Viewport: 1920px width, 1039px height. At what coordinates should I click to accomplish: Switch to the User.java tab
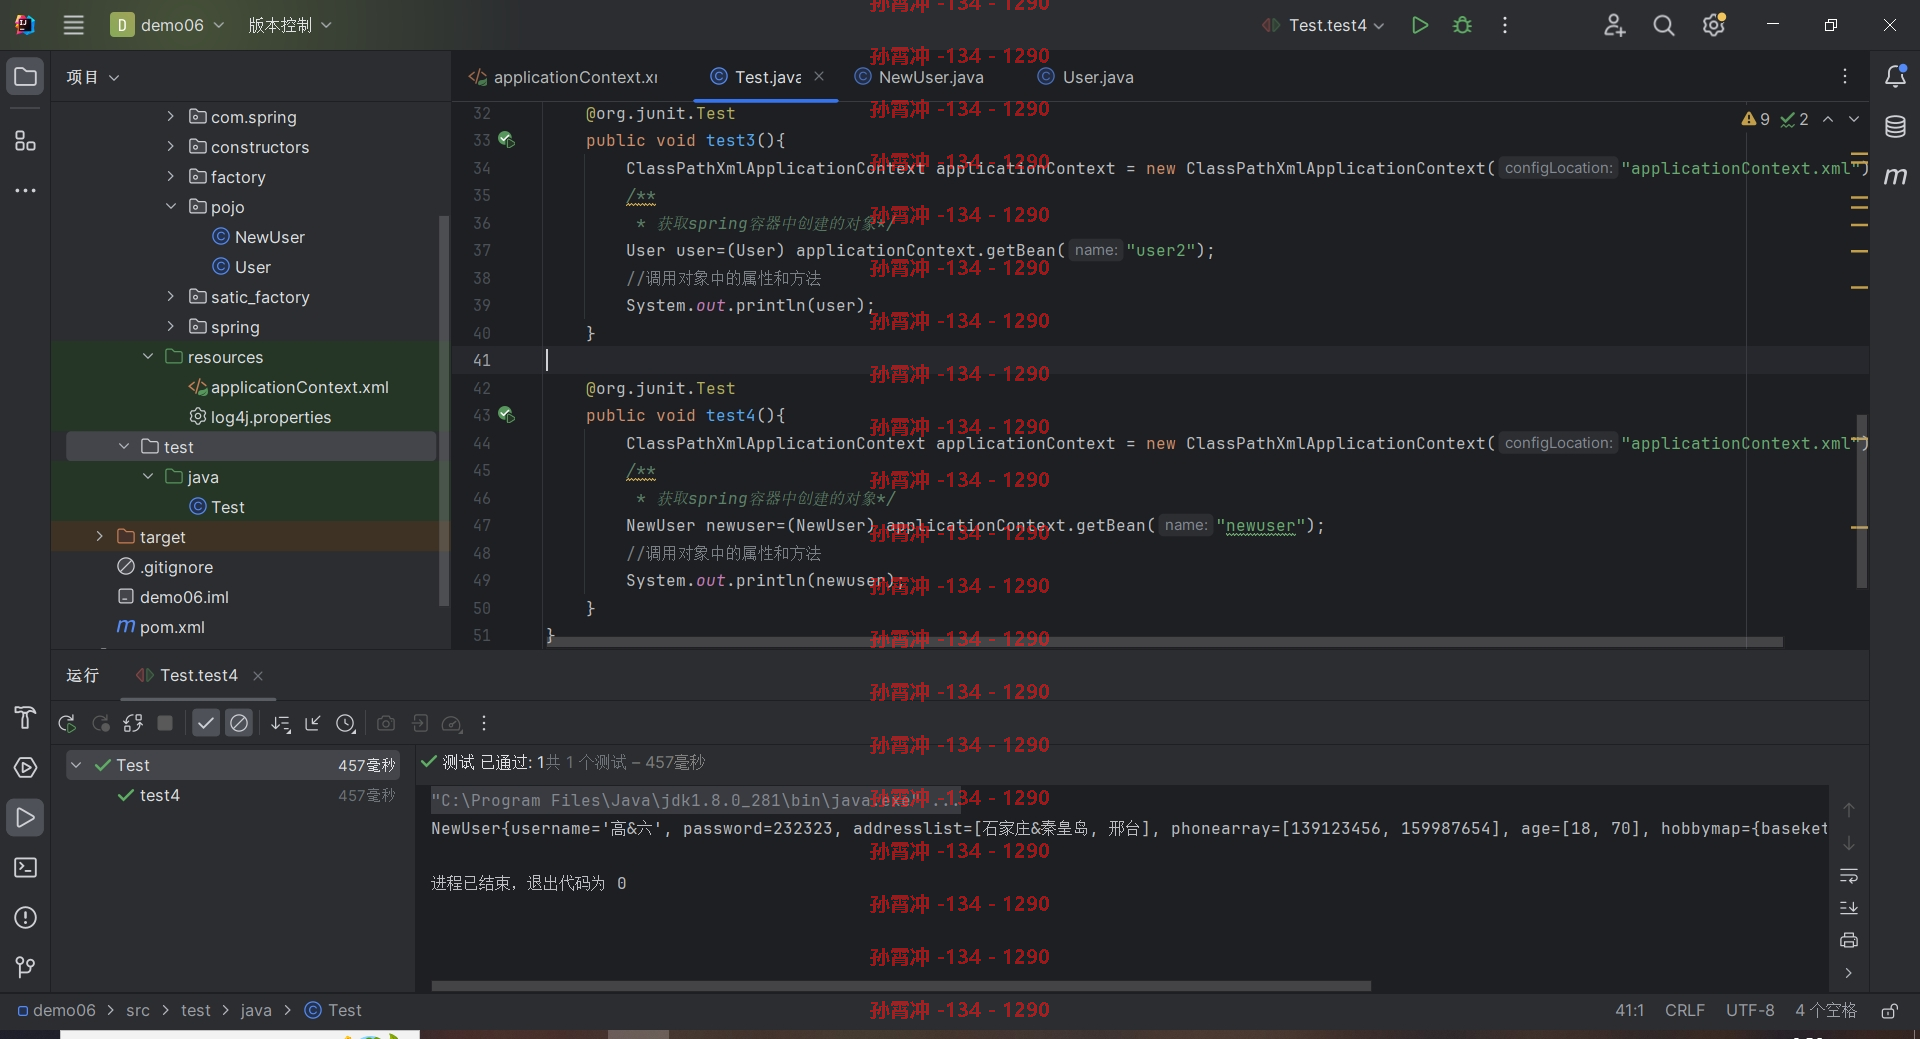pos(1086,77)
